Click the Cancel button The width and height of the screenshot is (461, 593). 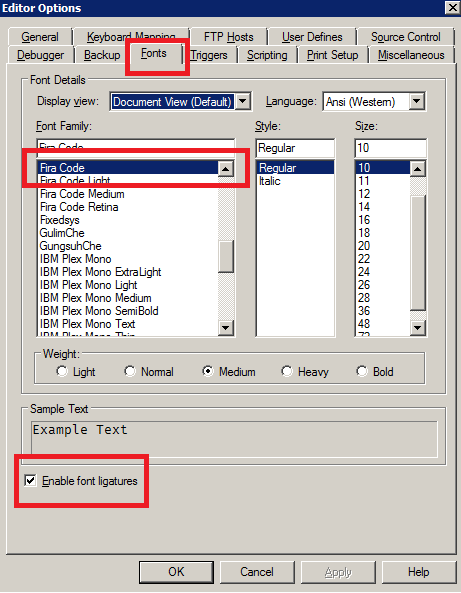(x=257, y=571)
